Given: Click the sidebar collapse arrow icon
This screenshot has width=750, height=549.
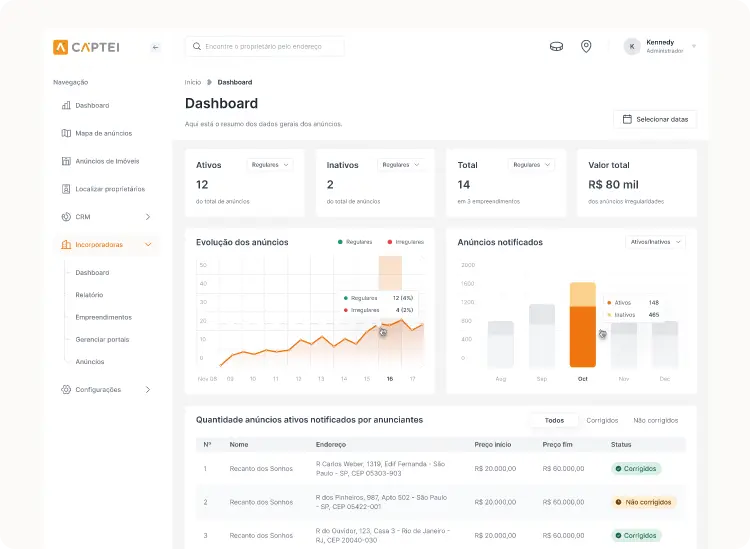Looking at the screenshot, I should tap(155, 47).
